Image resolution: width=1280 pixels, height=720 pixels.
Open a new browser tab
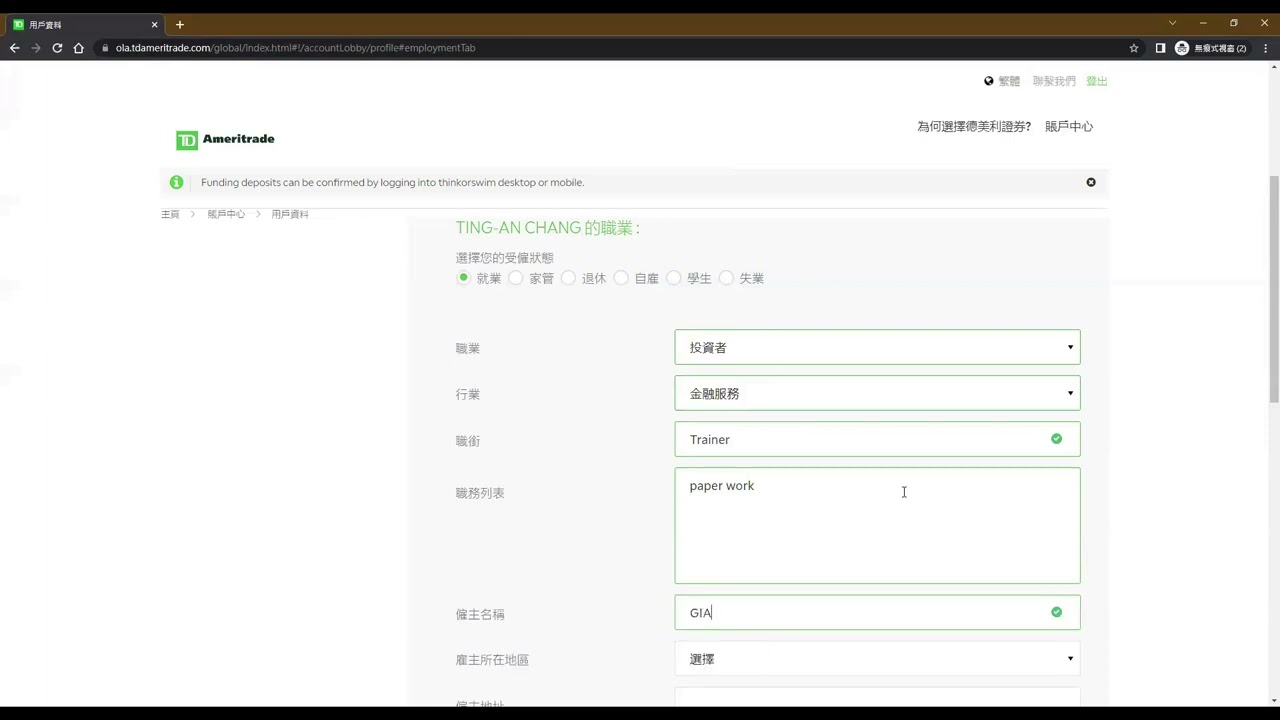180,24
